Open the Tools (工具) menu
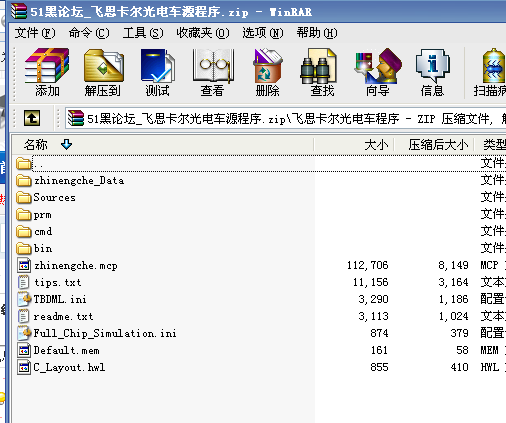The width and height of the screenshot is (506, 423). pyautogui.click(x=143, y=33)
